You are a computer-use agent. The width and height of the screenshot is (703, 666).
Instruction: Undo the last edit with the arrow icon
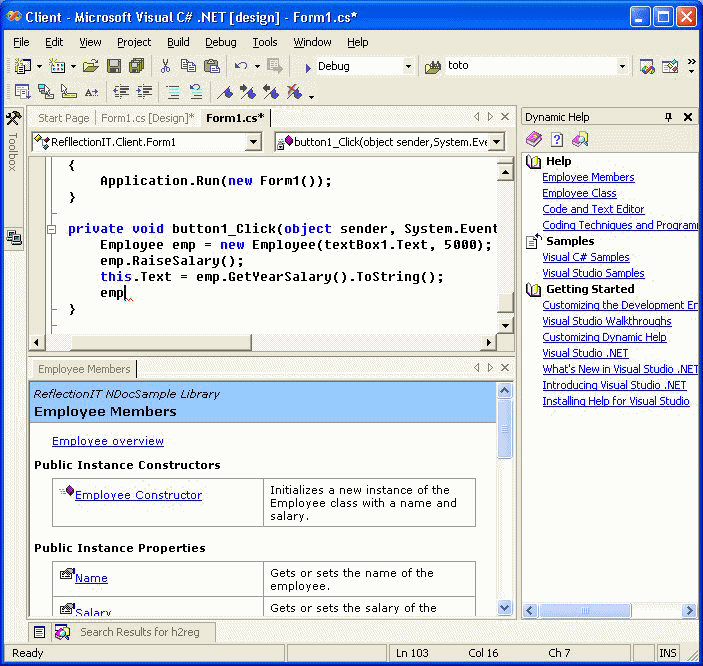point(241,66)
